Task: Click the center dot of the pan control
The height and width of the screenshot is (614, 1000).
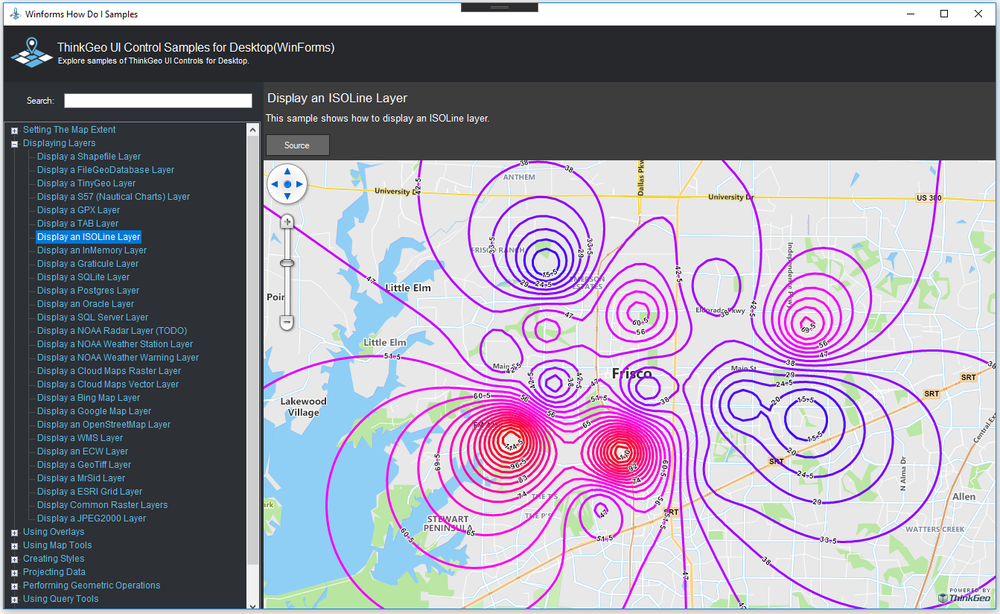Action: click(x=287, y=184)
